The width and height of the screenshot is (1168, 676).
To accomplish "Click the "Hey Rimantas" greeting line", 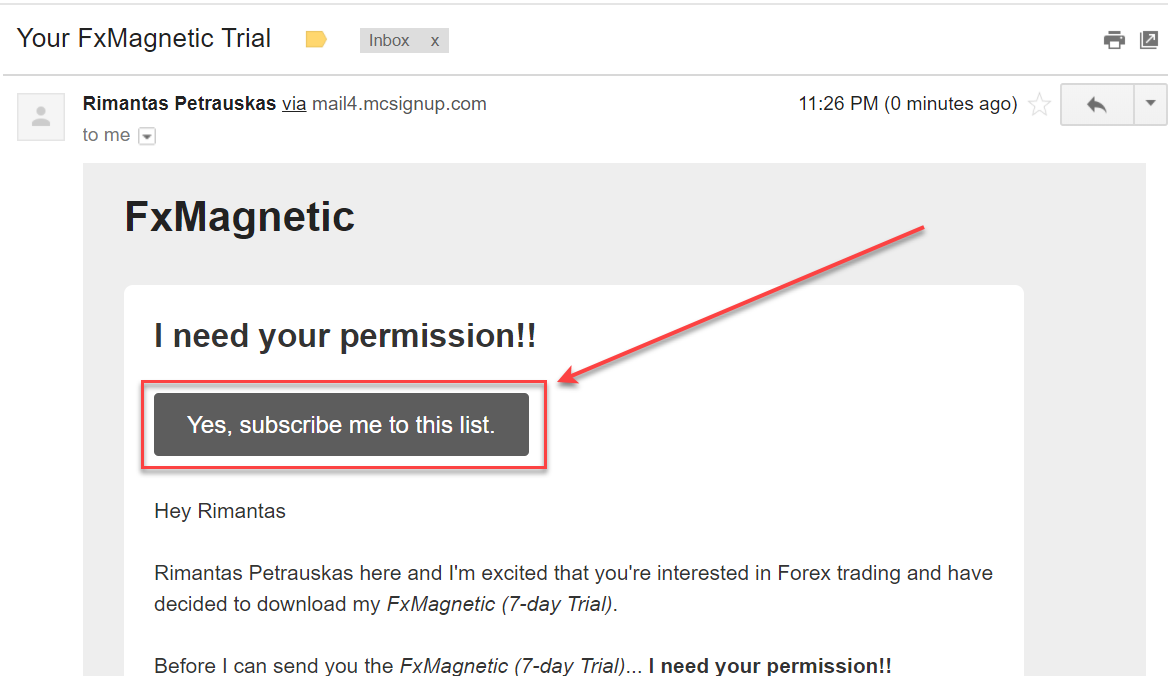I will coord(220,511).
